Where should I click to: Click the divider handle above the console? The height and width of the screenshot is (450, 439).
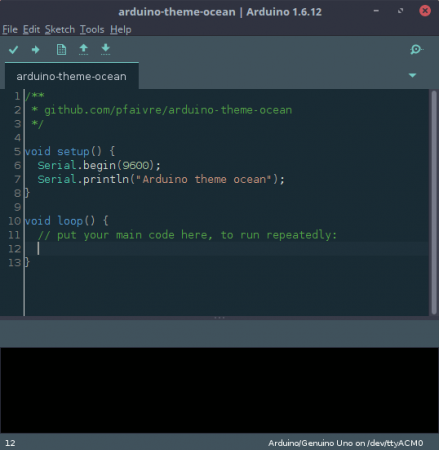pyautogui.click(x=219, y=318)
